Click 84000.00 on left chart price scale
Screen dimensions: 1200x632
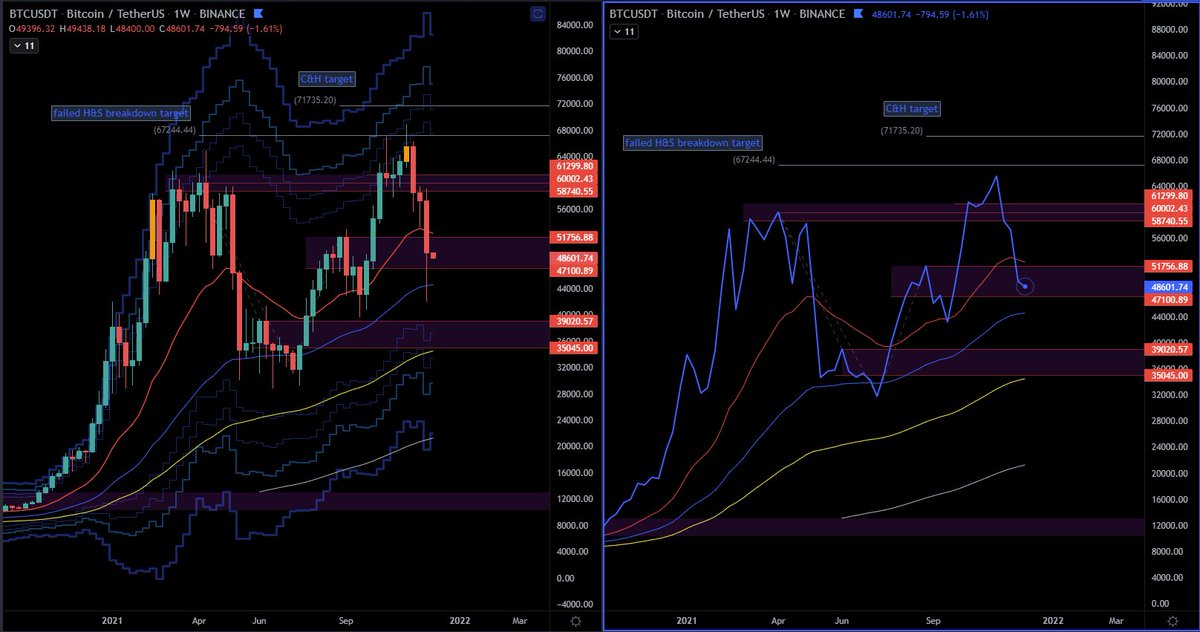[574, 25]
